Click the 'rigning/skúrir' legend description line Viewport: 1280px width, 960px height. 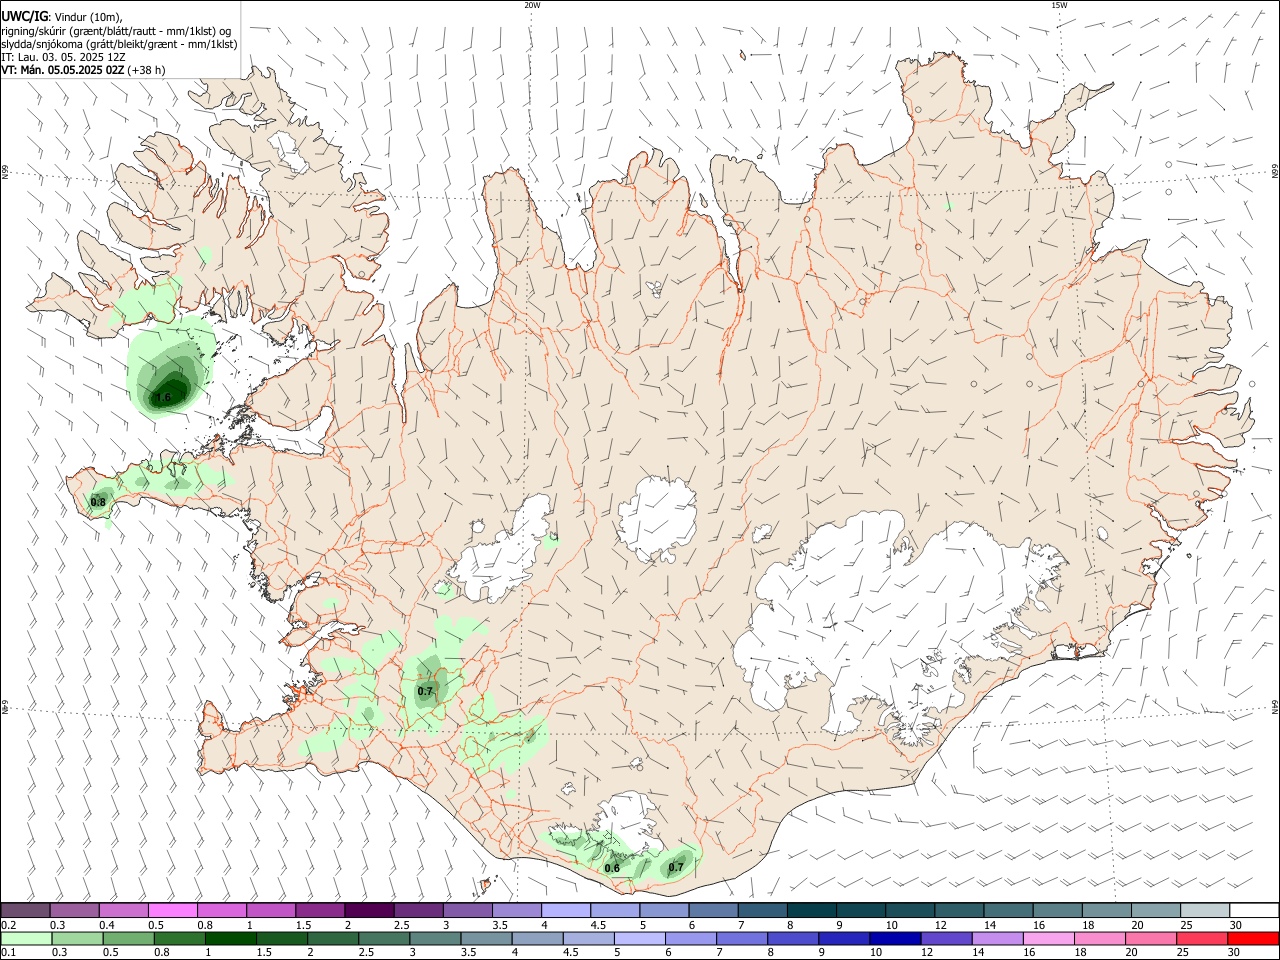[116, 31]
